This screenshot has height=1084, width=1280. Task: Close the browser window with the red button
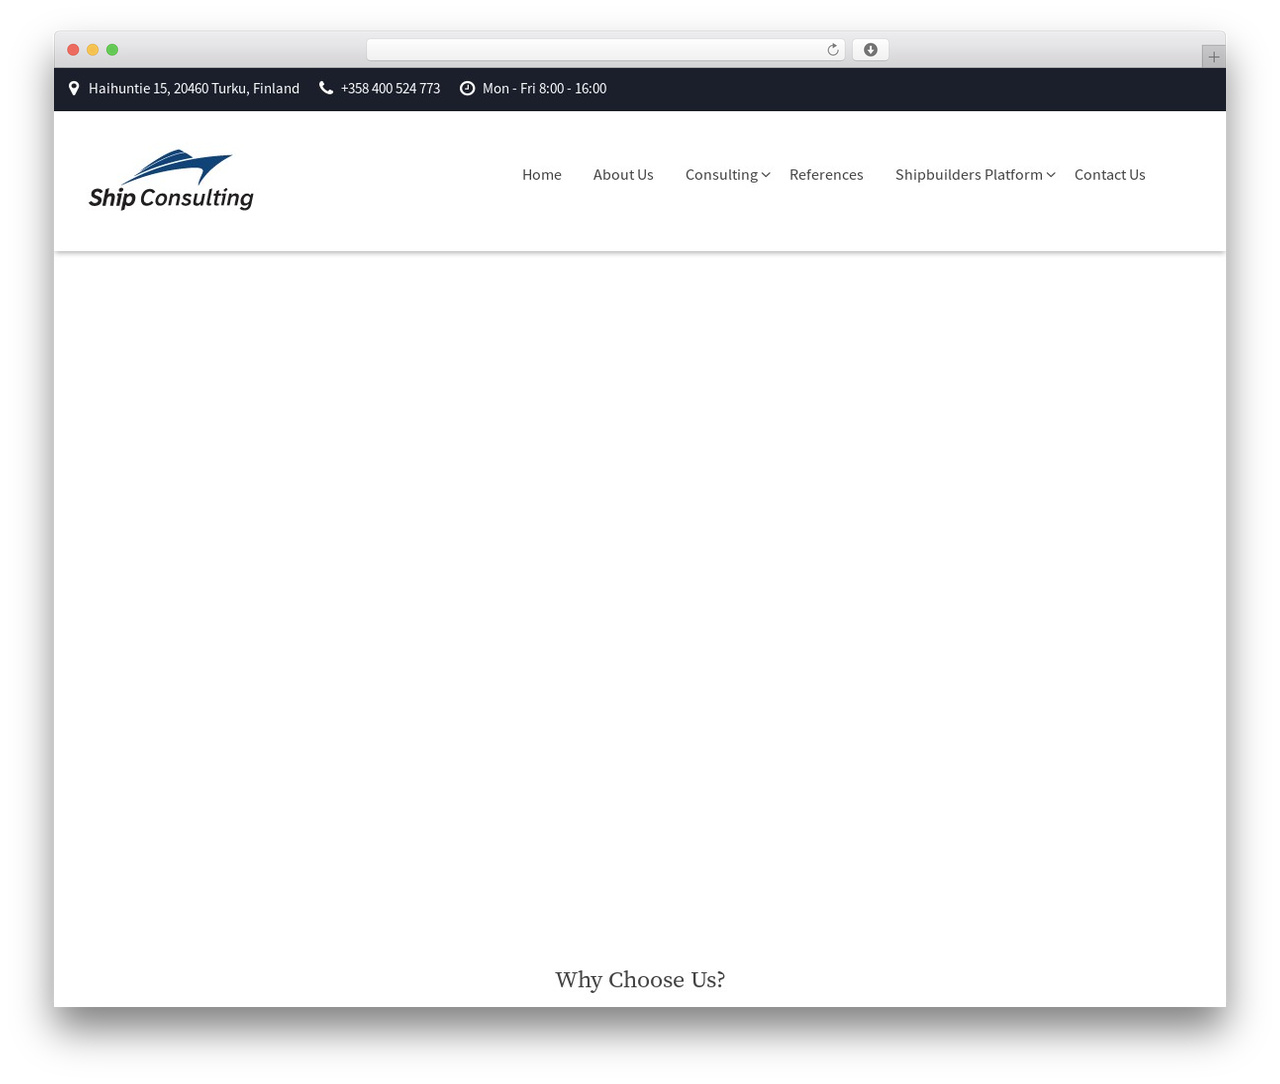(x=73, y=50)
